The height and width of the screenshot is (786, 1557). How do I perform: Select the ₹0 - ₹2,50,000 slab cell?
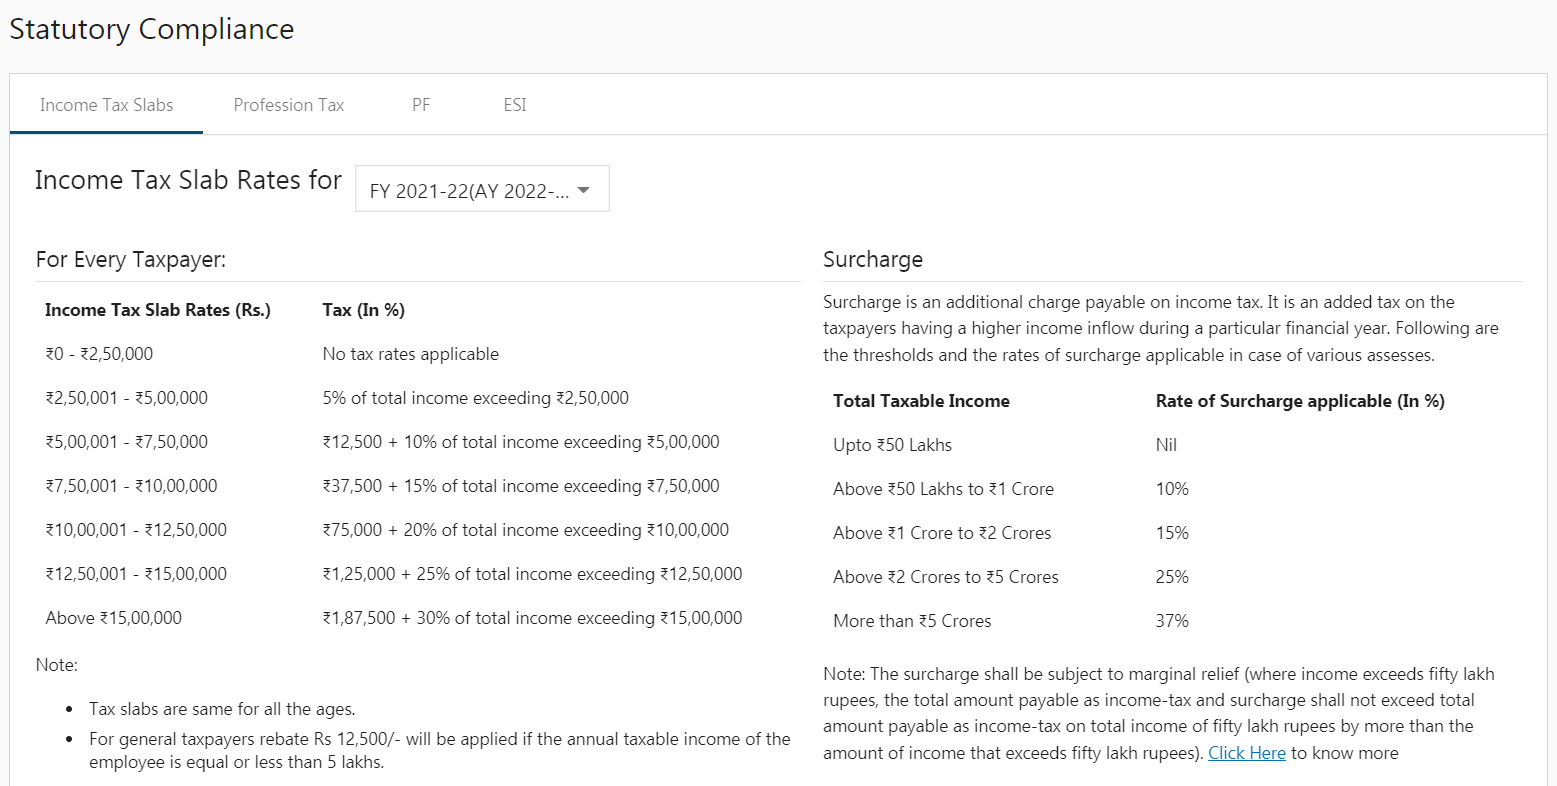coord(99,354)
